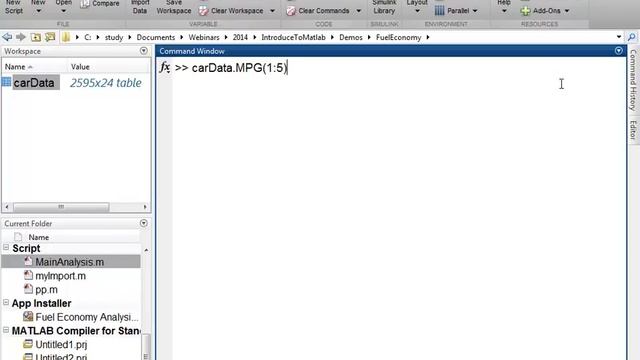
Task: Open the Clear Commands dropdown arrow
Action: (358, 11)
